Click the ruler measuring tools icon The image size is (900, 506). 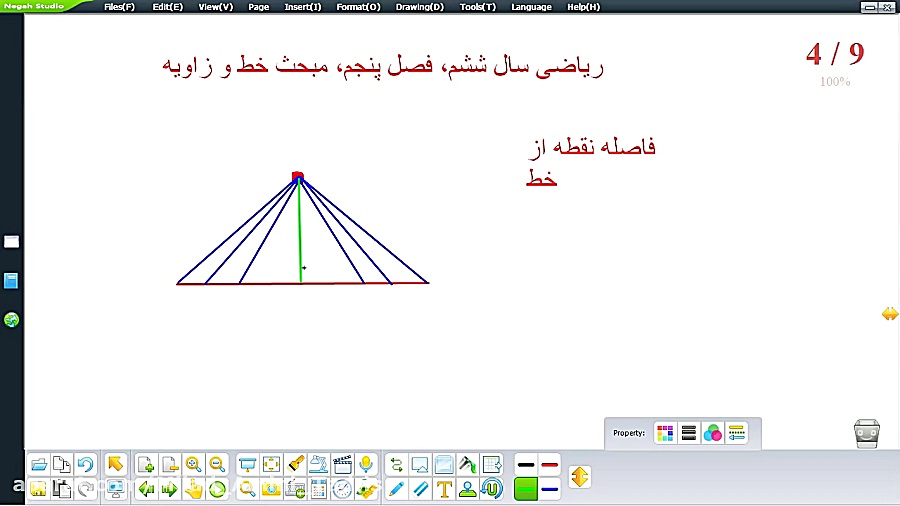pos(366,489)
